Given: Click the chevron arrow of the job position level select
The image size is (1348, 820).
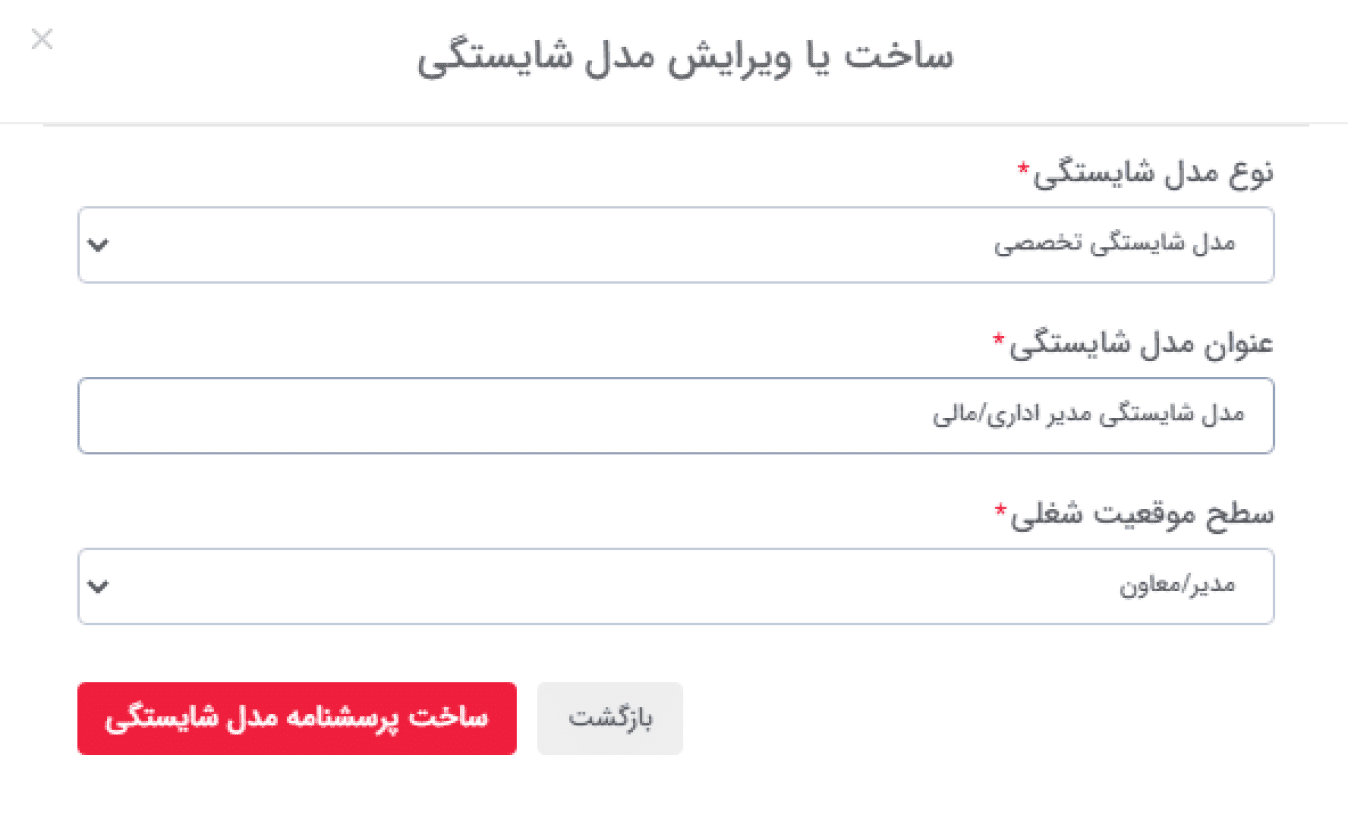Looking at the screenshot, I should (97, 586).
